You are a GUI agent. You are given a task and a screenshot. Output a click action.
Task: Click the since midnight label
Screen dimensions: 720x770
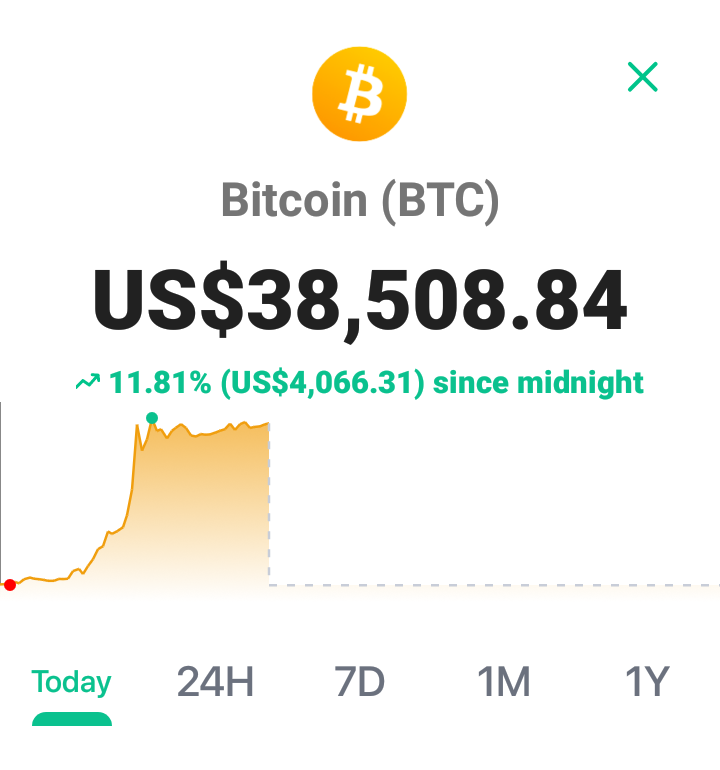click(538, 383)
